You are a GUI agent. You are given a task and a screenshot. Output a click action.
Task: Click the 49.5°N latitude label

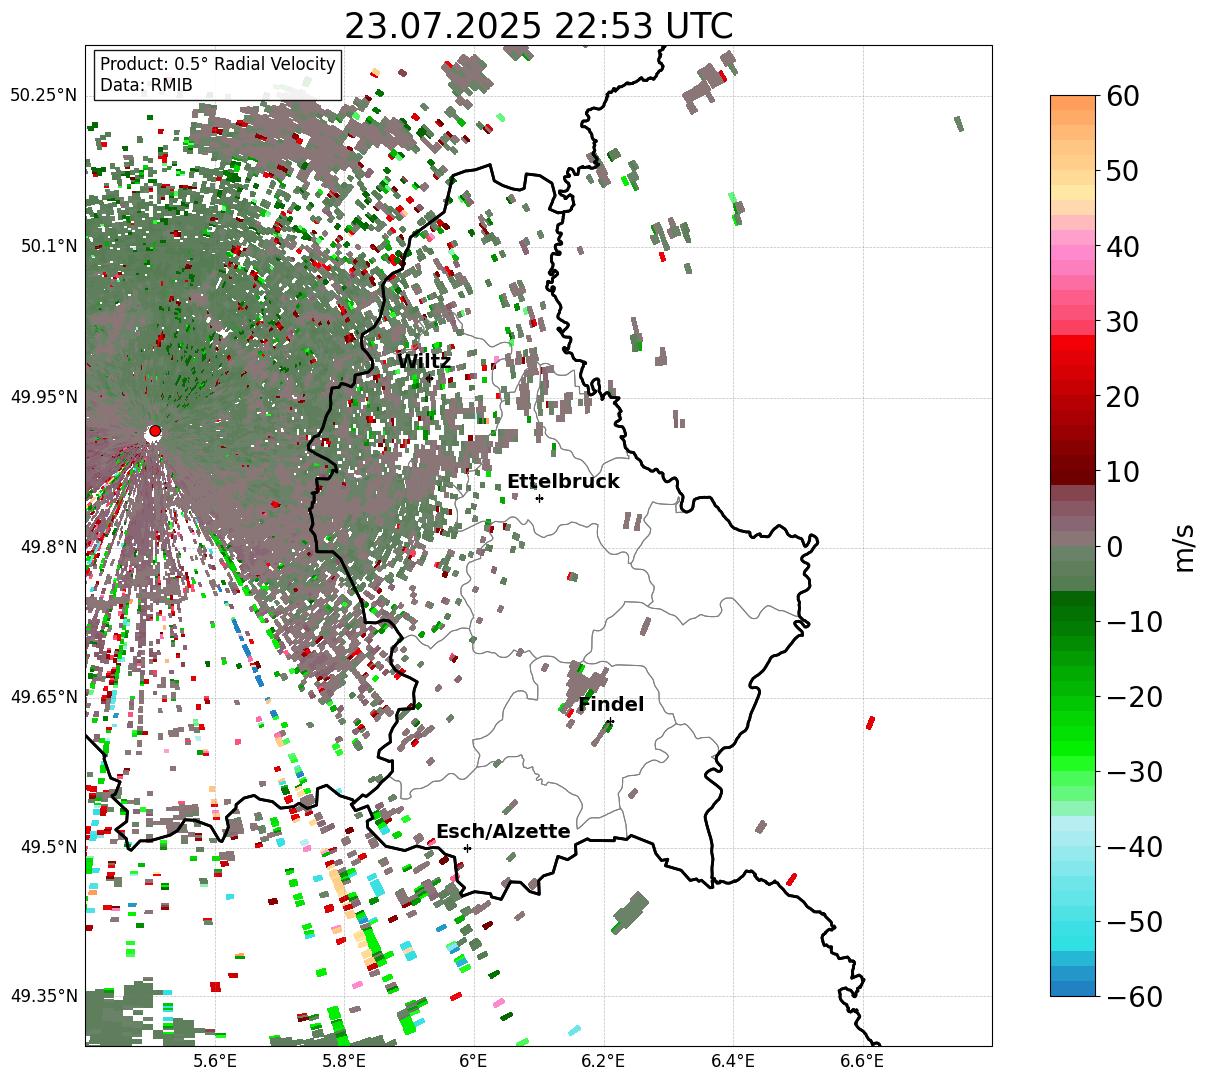click(x=49, y=847)
